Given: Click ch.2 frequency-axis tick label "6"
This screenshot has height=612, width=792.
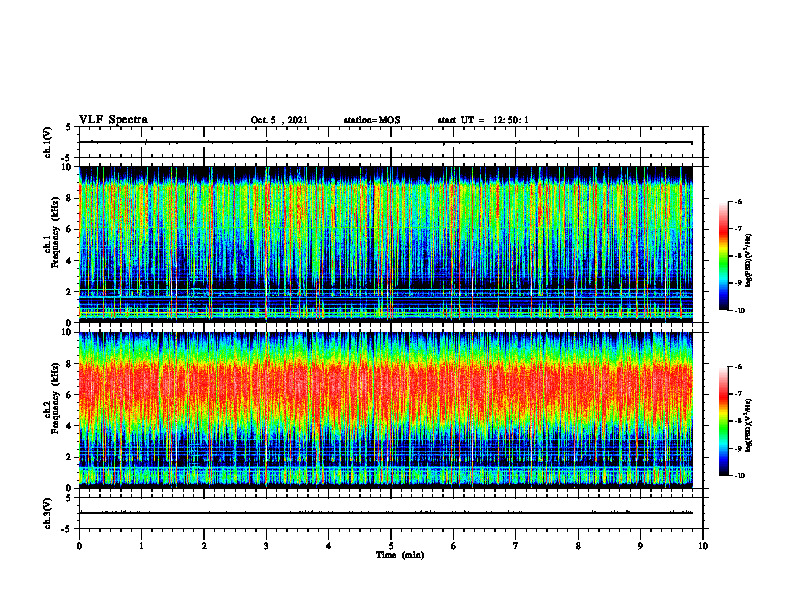Looking at the screenshot, I should pyautogui.click(x=69, y=395).
